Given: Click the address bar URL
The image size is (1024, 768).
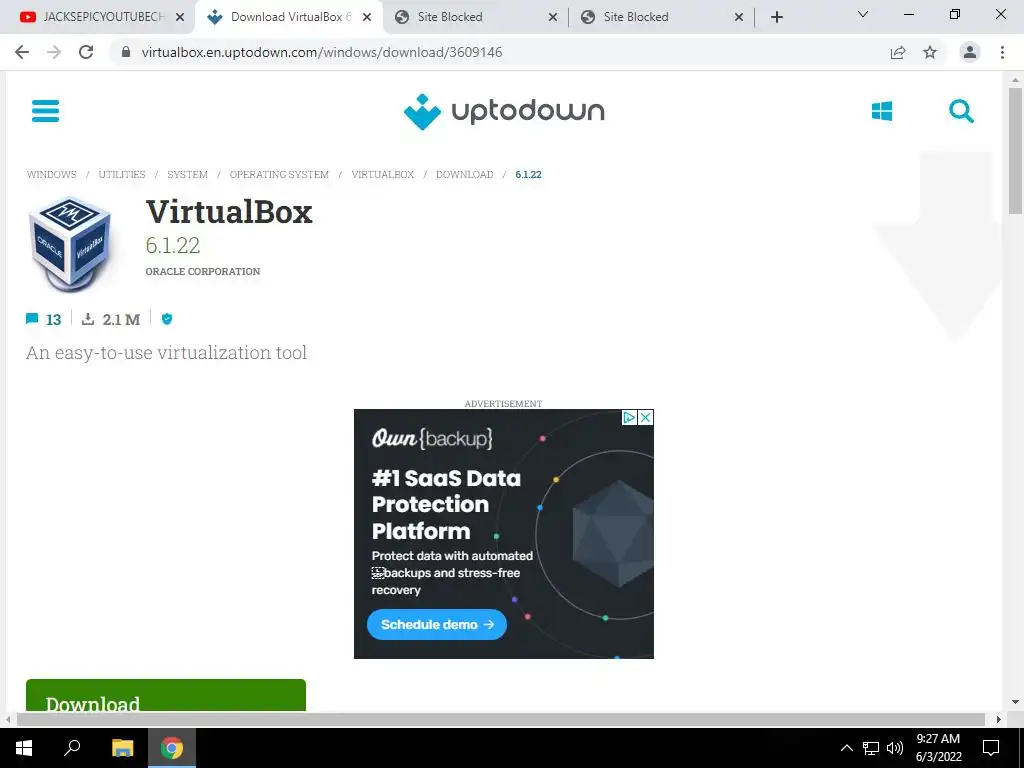Looking at the screenshot, I should coord(322,52).
